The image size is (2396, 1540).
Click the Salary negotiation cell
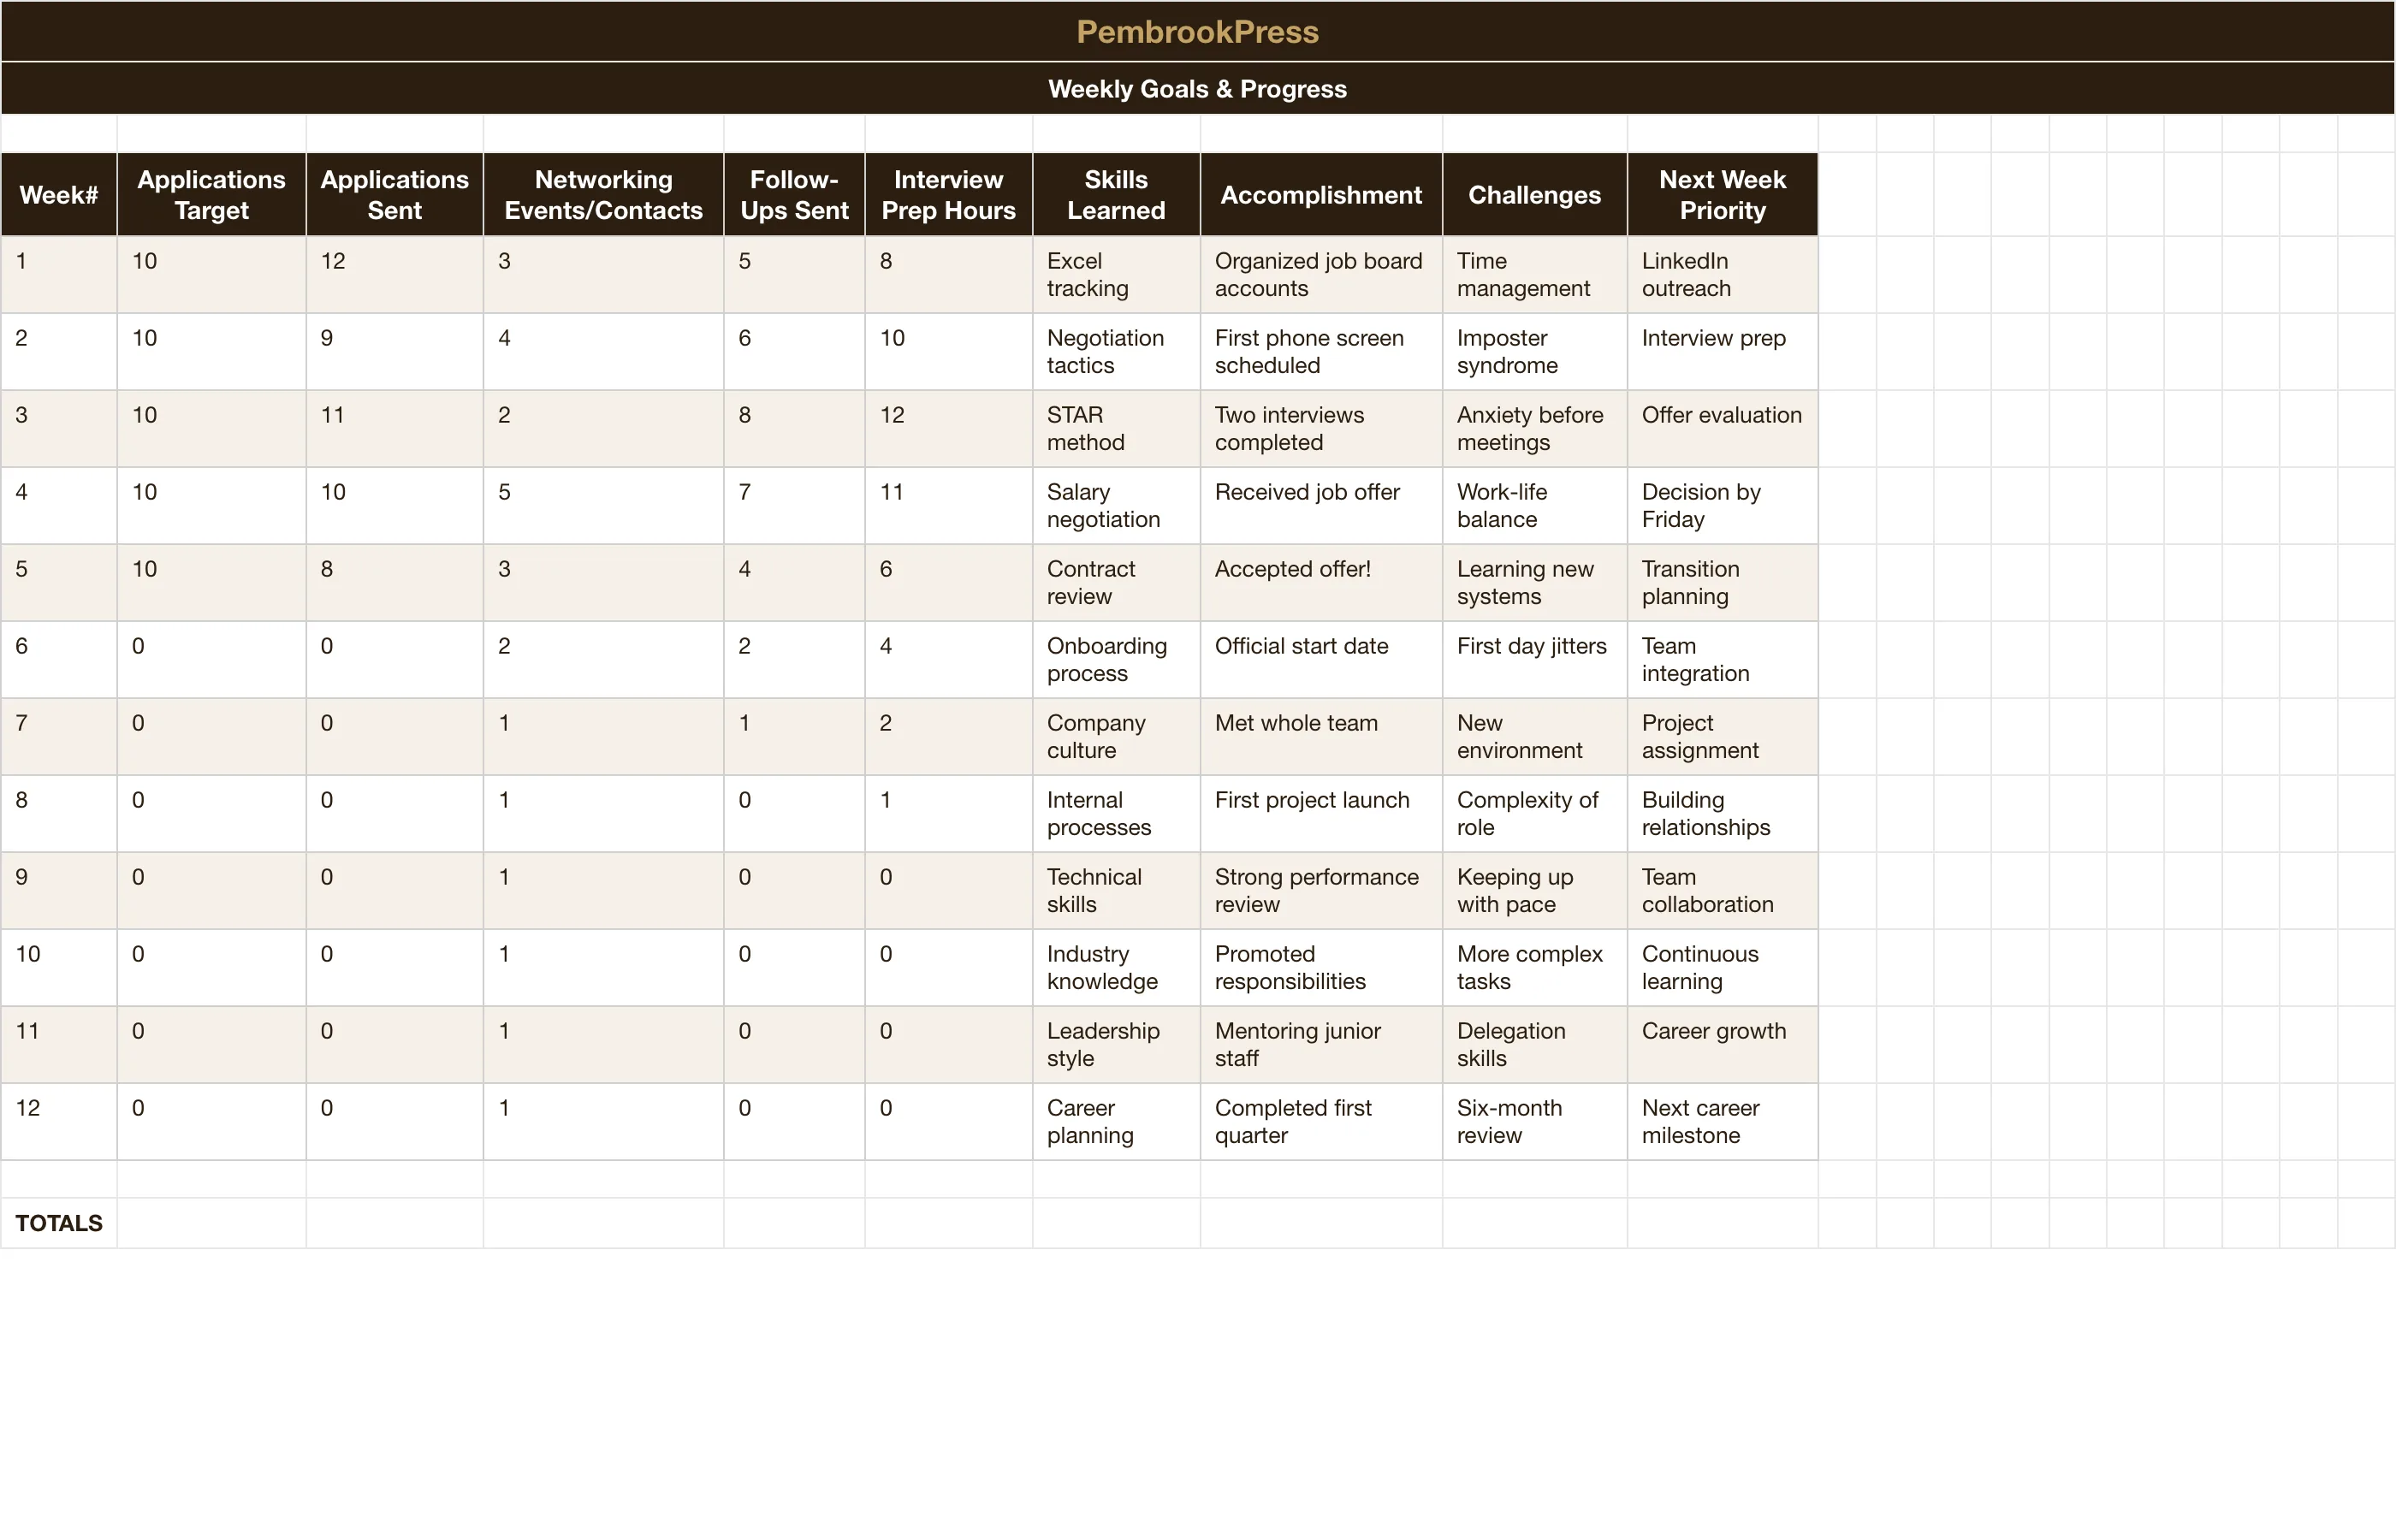pyautogui.click(x=1116, y=505)
